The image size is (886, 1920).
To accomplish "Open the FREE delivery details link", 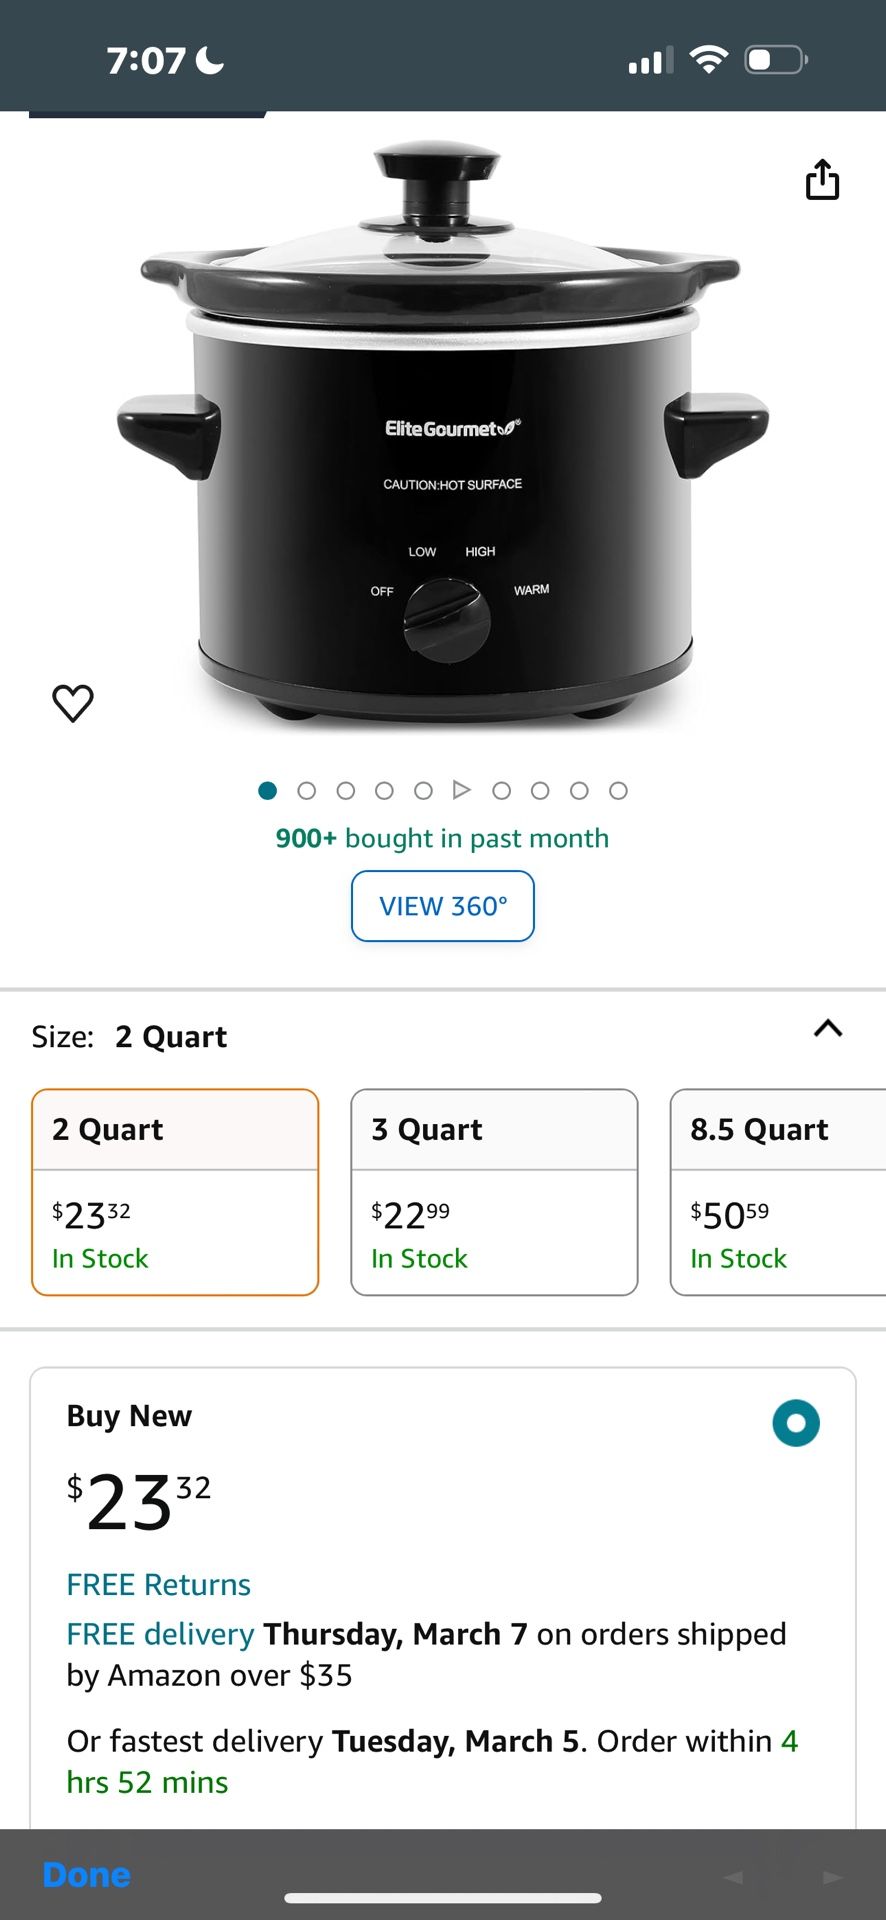I will tap(160, 1634).
